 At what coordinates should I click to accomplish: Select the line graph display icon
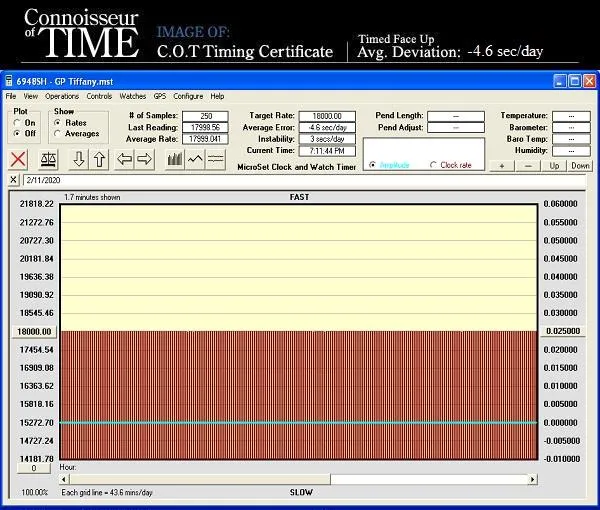[195, 159]
